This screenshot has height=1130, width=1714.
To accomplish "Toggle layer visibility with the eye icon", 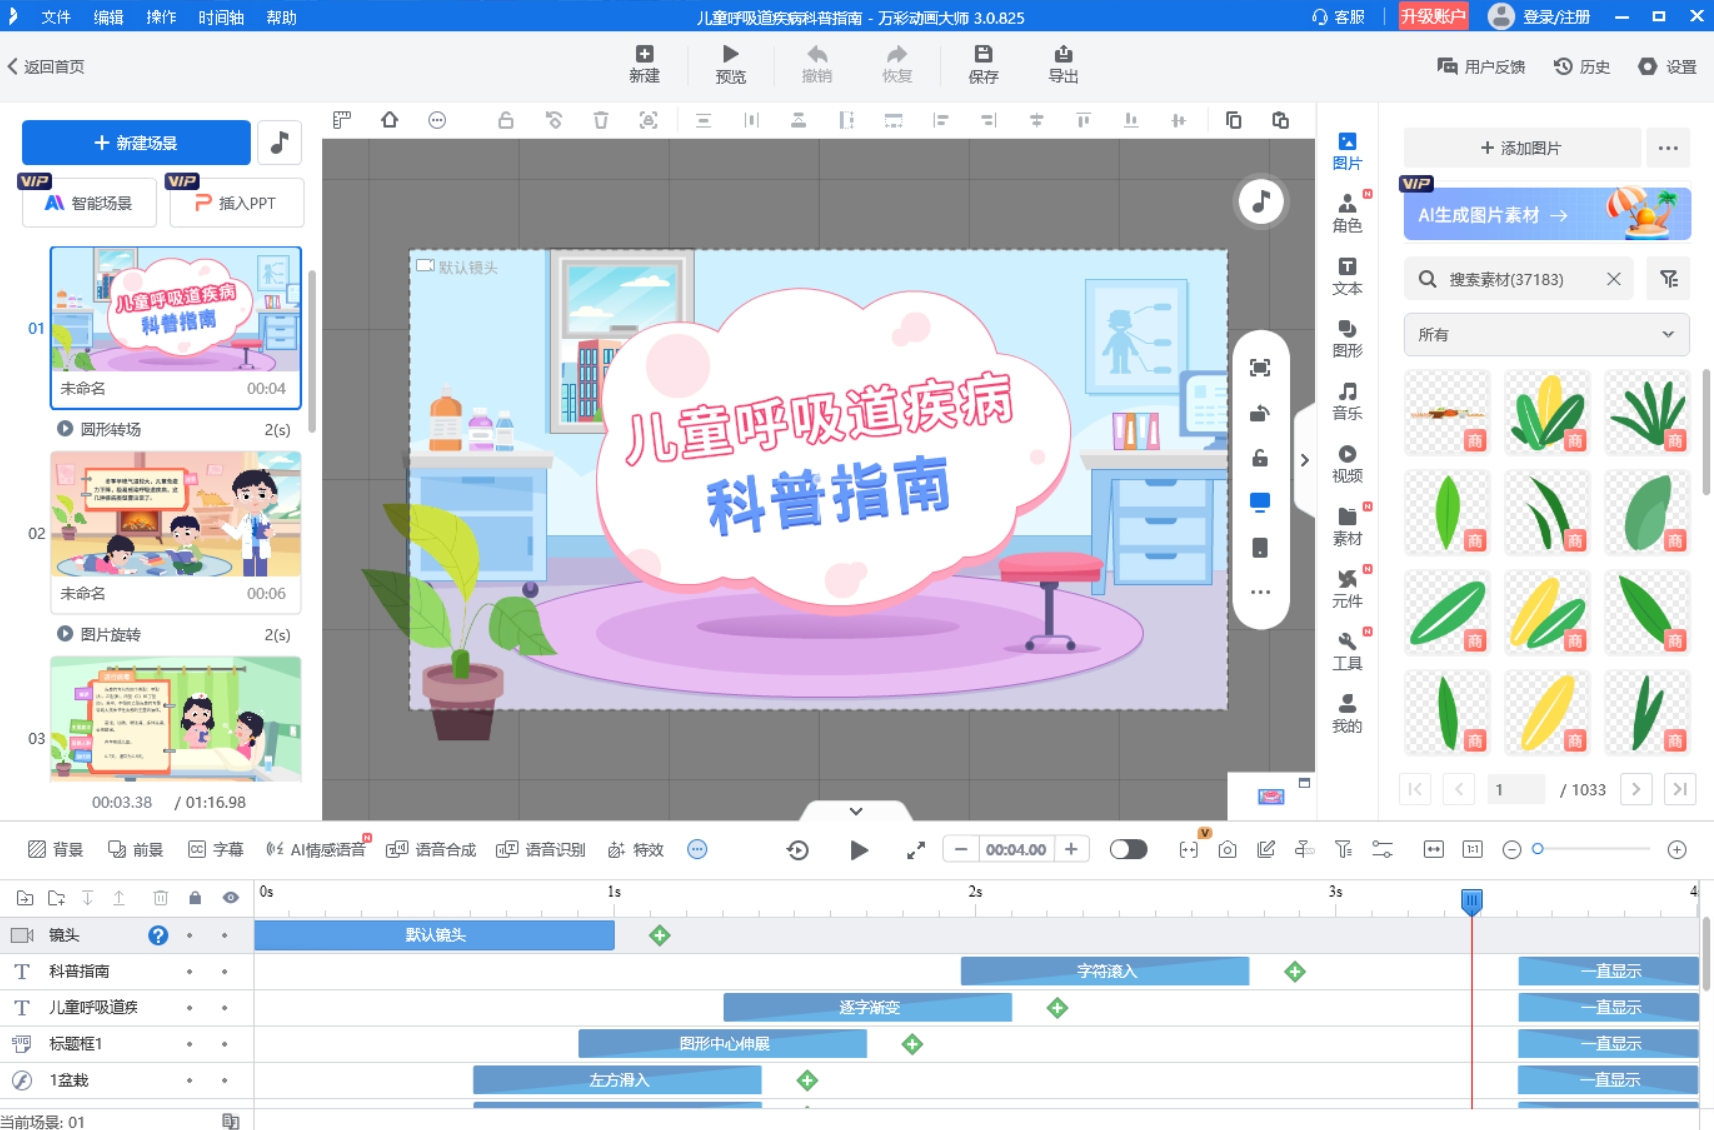I will (230, 897).
